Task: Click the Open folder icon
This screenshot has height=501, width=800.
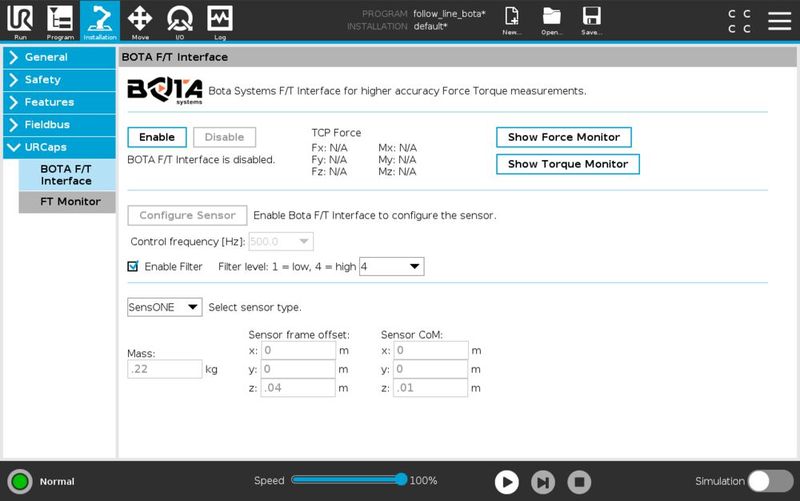Action: pos(552,20)
